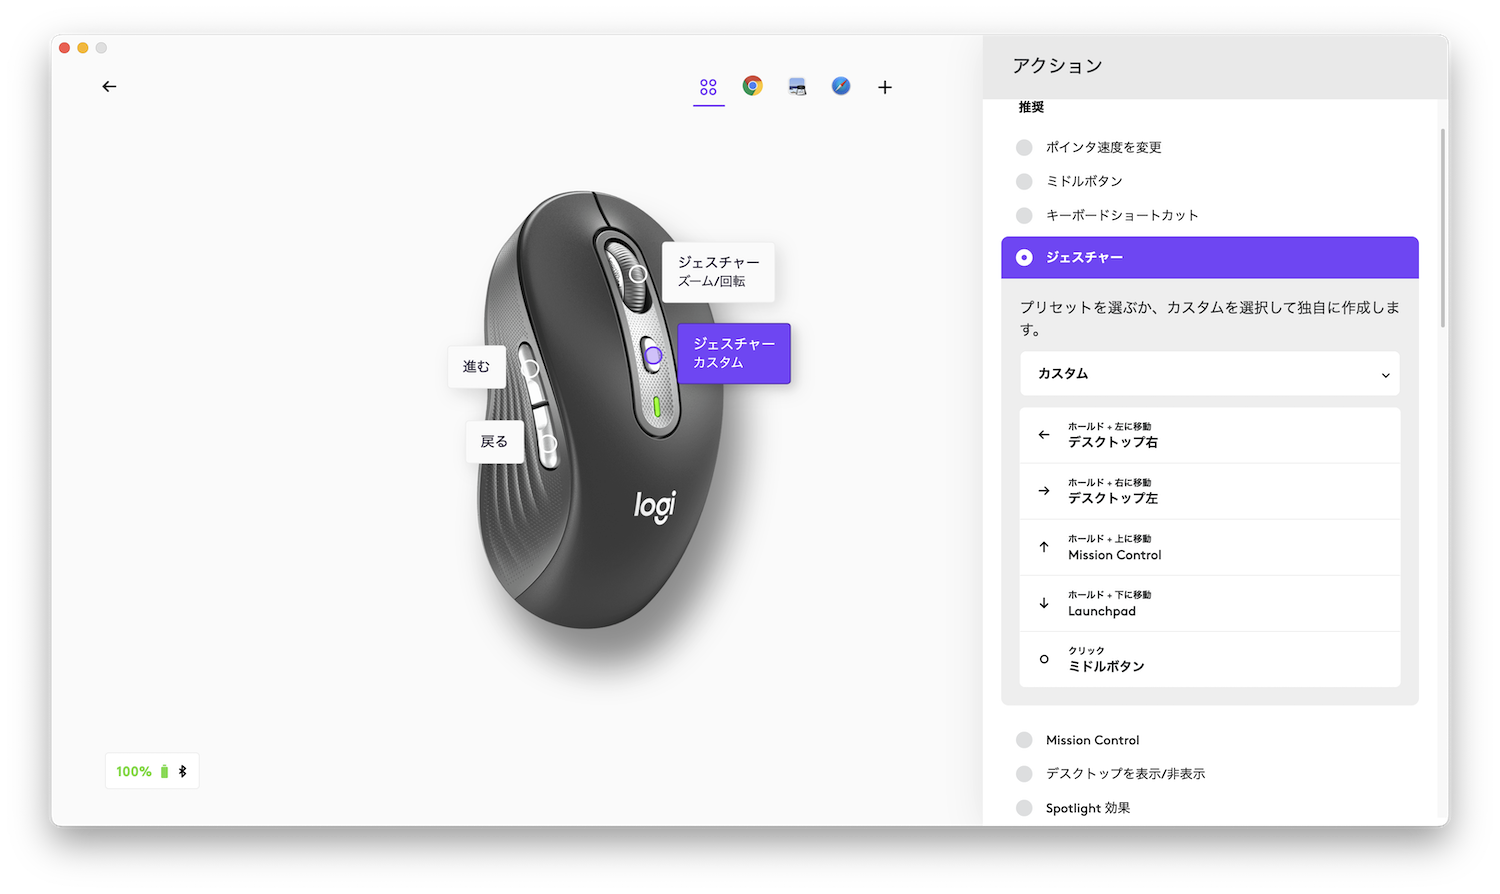This screenshot has height=894, width=1500.
Task: Click the green battery icon
Action: [x=164, y=771]
